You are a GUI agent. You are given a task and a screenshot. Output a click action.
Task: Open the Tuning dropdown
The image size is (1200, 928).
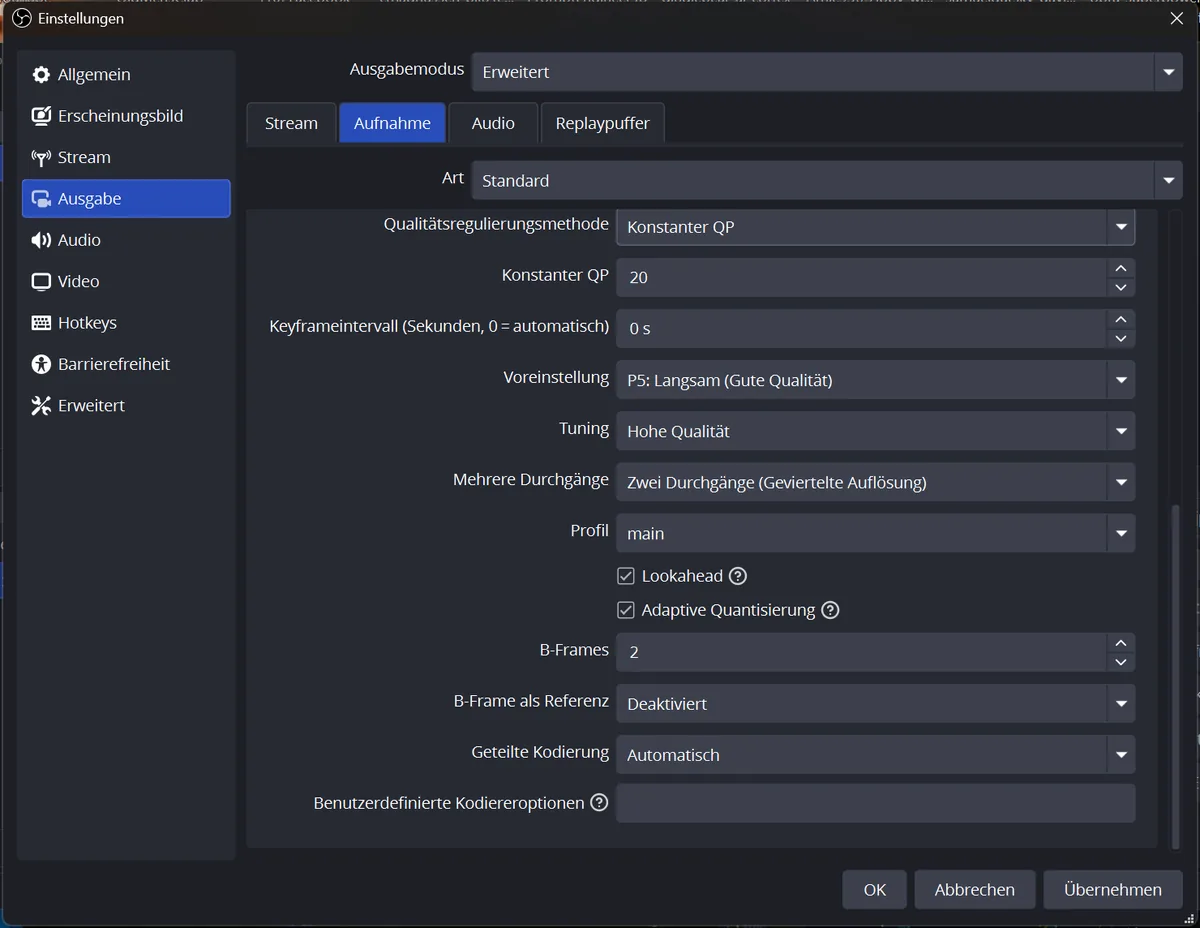pyautogui.click(x=875, y=432)
